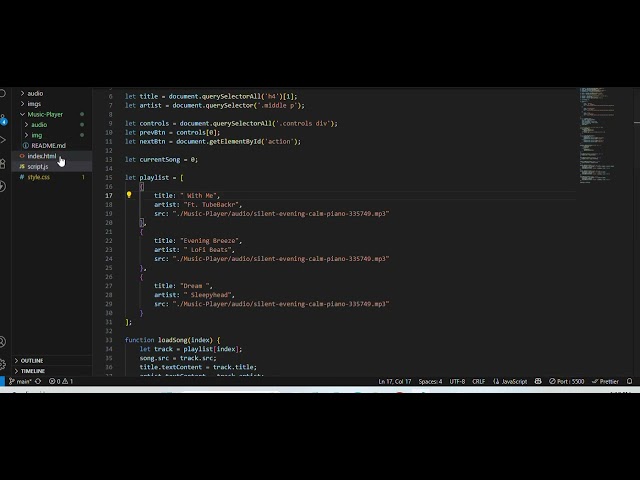
Task: Click the sync changes icon in status bar
Action: pyautogui.click(x=38, y=381)
